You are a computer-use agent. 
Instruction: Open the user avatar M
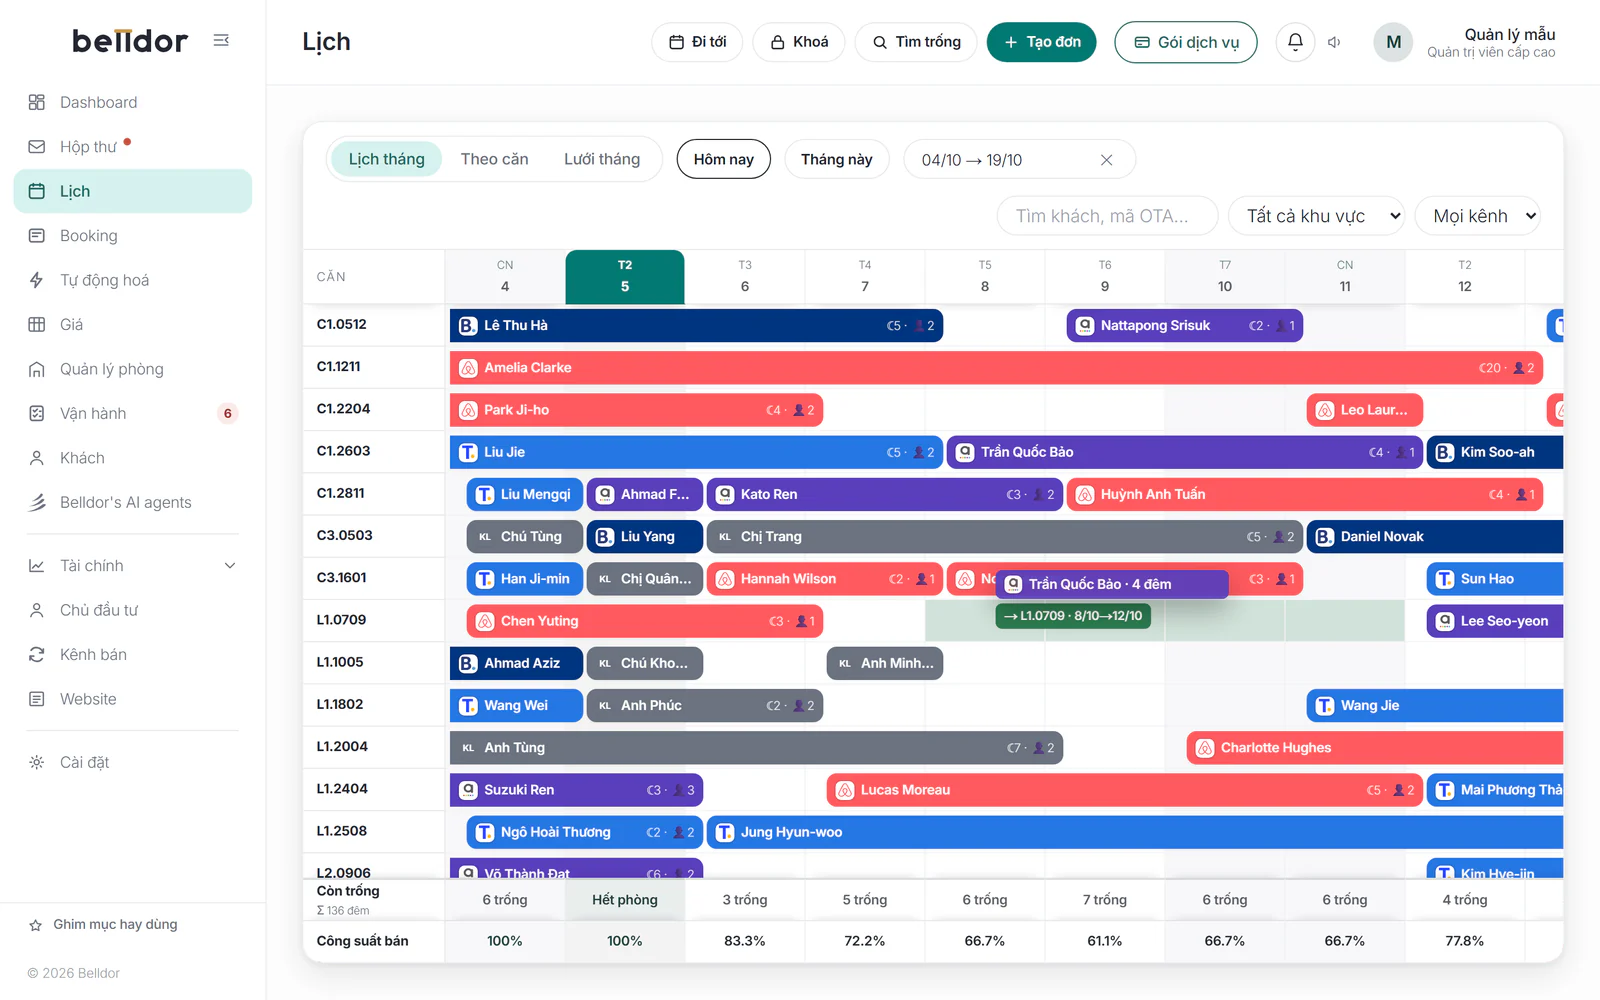[1393, 42]
